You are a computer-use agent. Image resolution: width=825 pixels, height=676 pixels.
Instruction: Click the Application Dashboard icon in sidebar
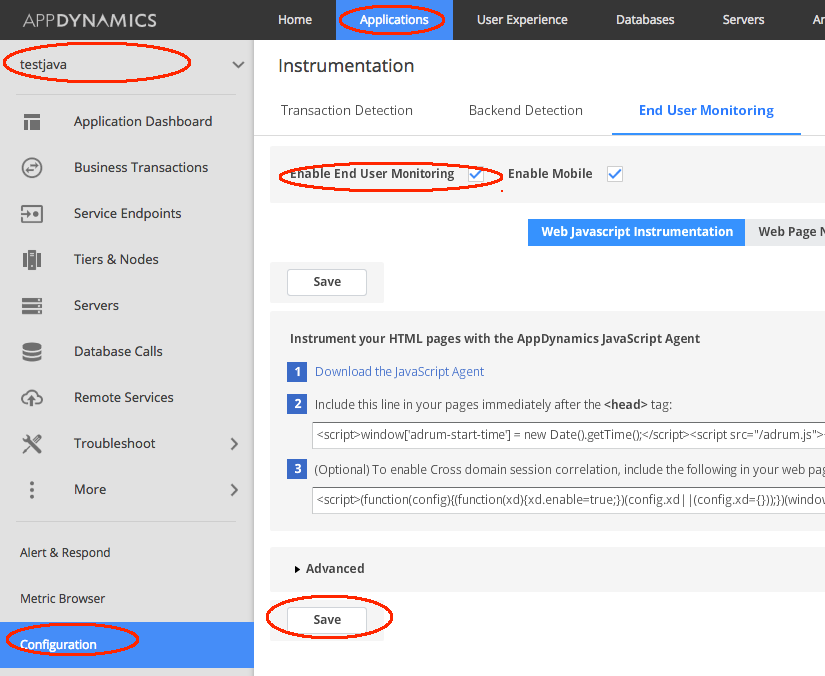pyautogui.click(x=32, y=122)
